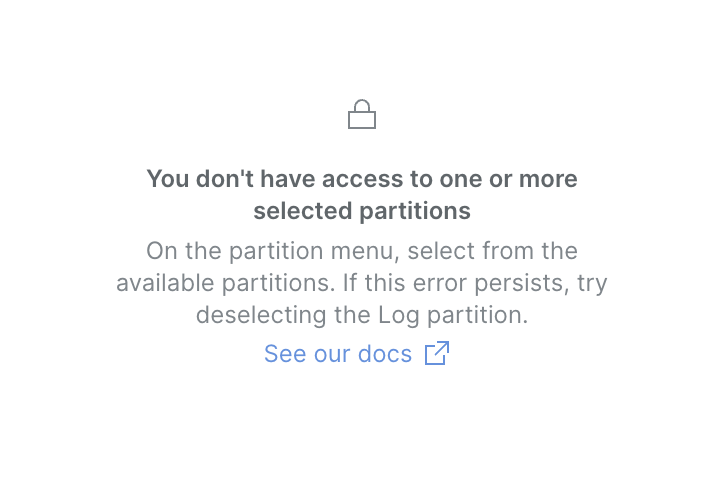
Task: Click the word "try" ending the second line
Action: 591,283
